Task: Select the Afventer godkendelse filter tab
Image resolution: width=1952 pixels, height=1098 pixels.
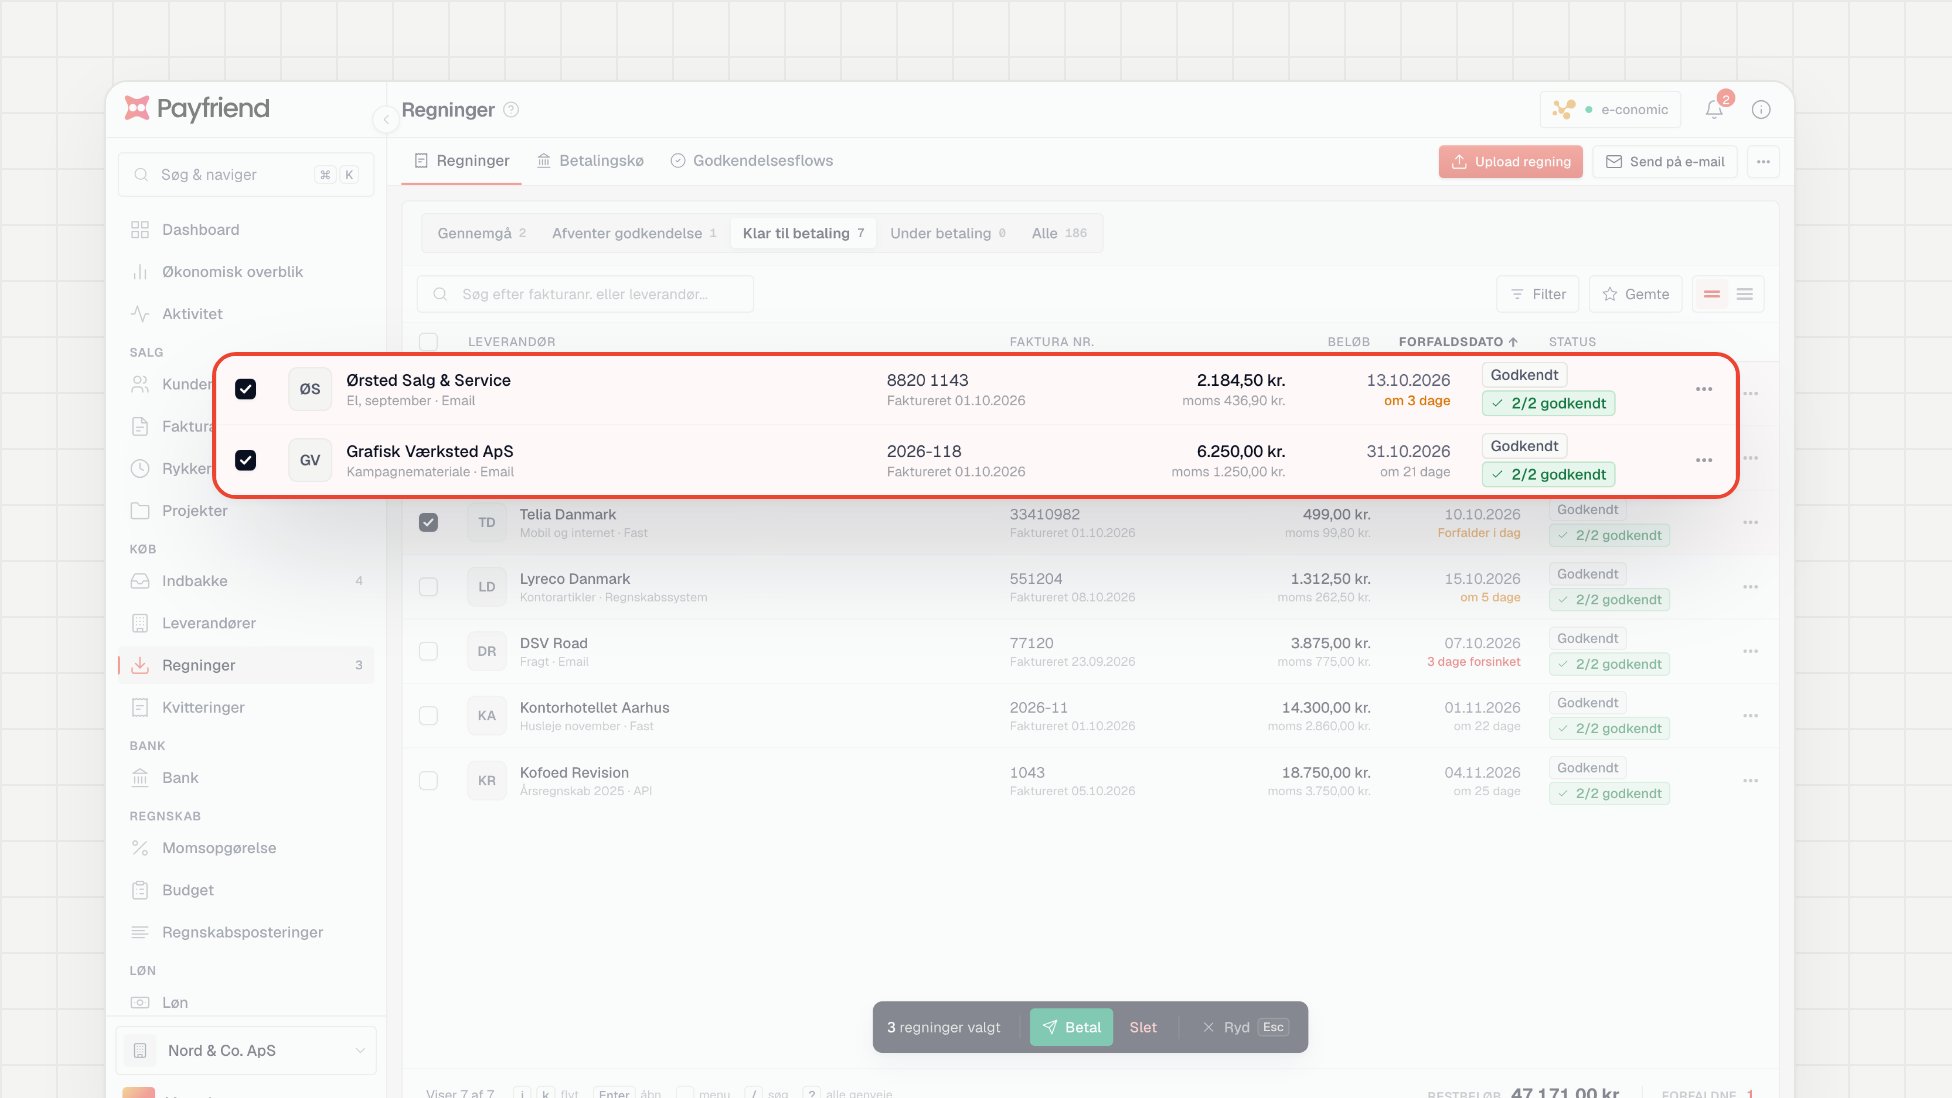Action: coord(634,233)
